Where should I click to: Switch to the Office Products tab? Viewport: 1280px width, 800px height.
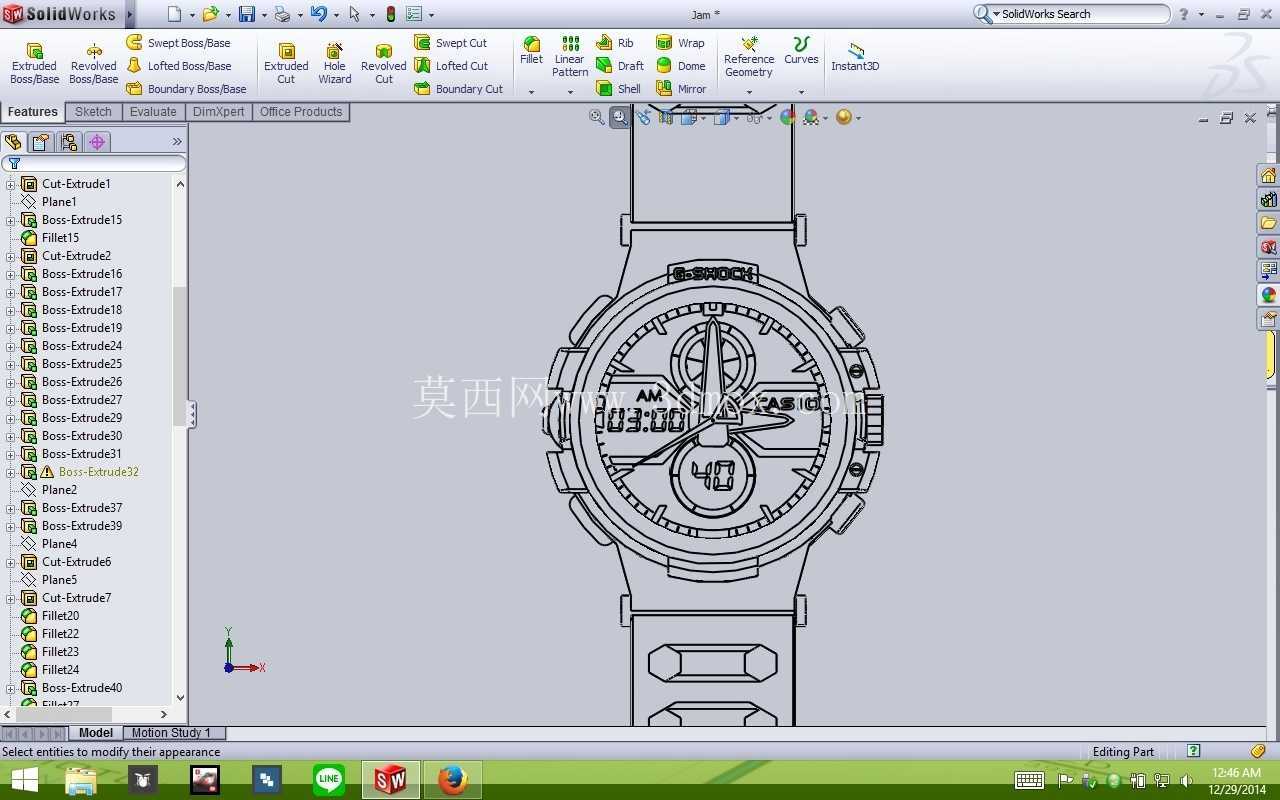[x=301, y=112]
